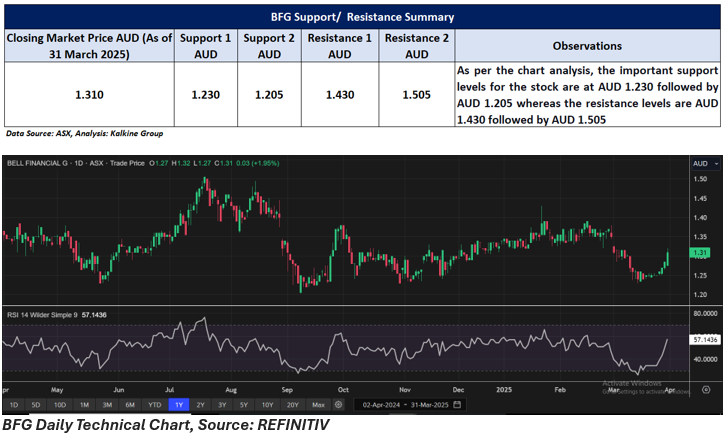Click the 57.1436 RSI value label on axis
This screenshot has width=723, height=438.
(705, 339)
